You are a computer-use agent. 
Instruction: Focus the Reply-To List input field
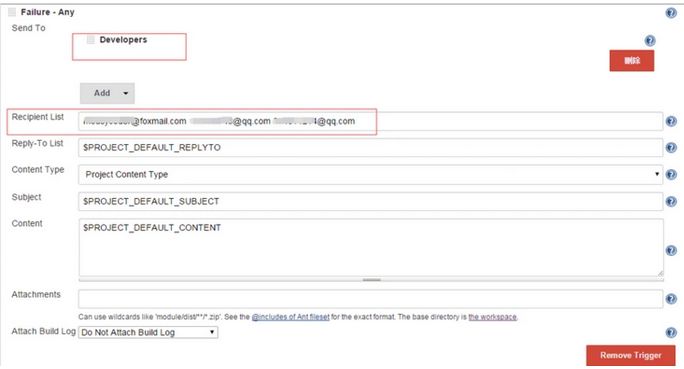tap(370, 148)
